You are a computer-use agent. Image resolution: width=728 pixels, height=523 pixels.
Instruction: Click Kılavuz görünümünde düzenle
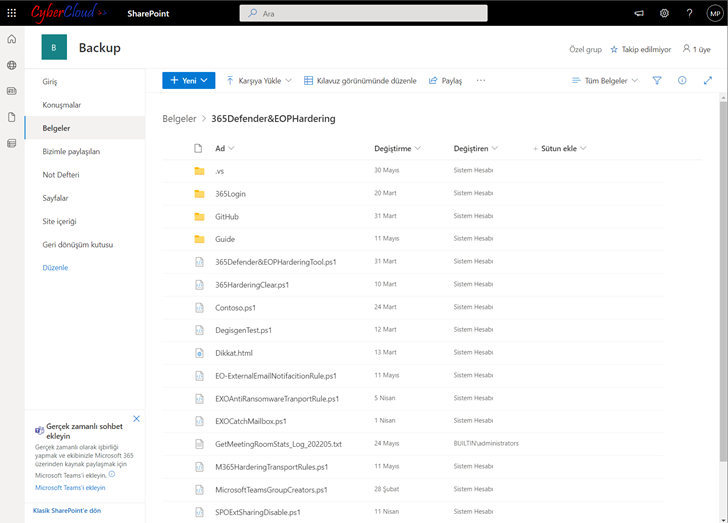360,80
